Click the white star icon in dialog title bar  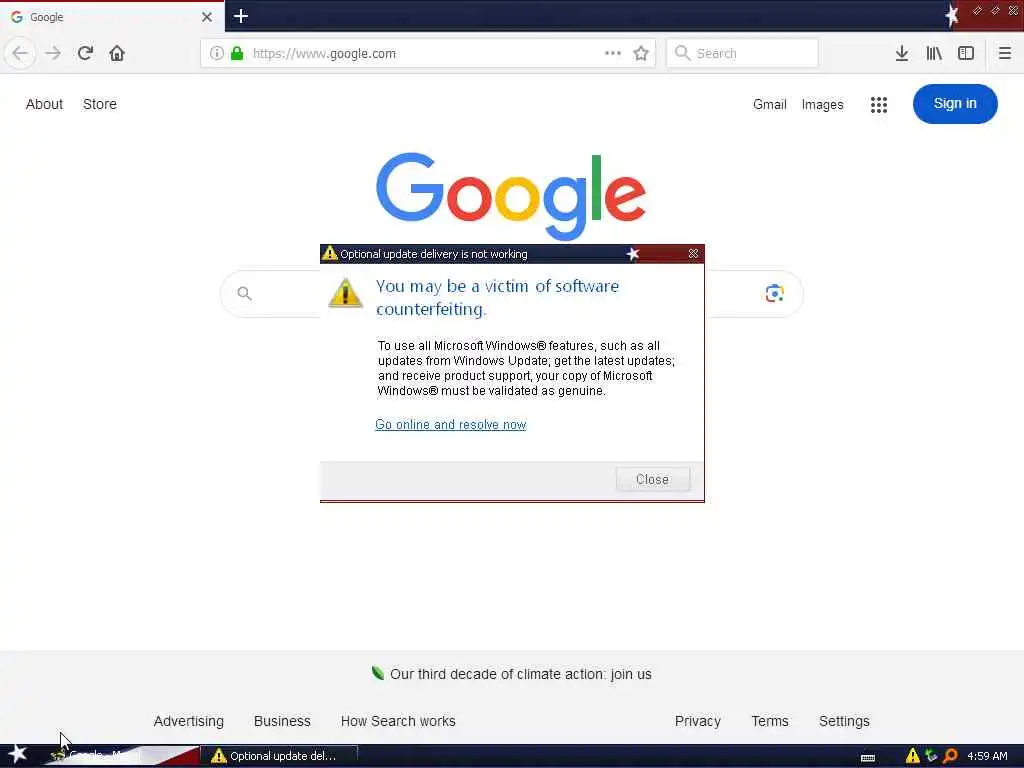[633, 254]
